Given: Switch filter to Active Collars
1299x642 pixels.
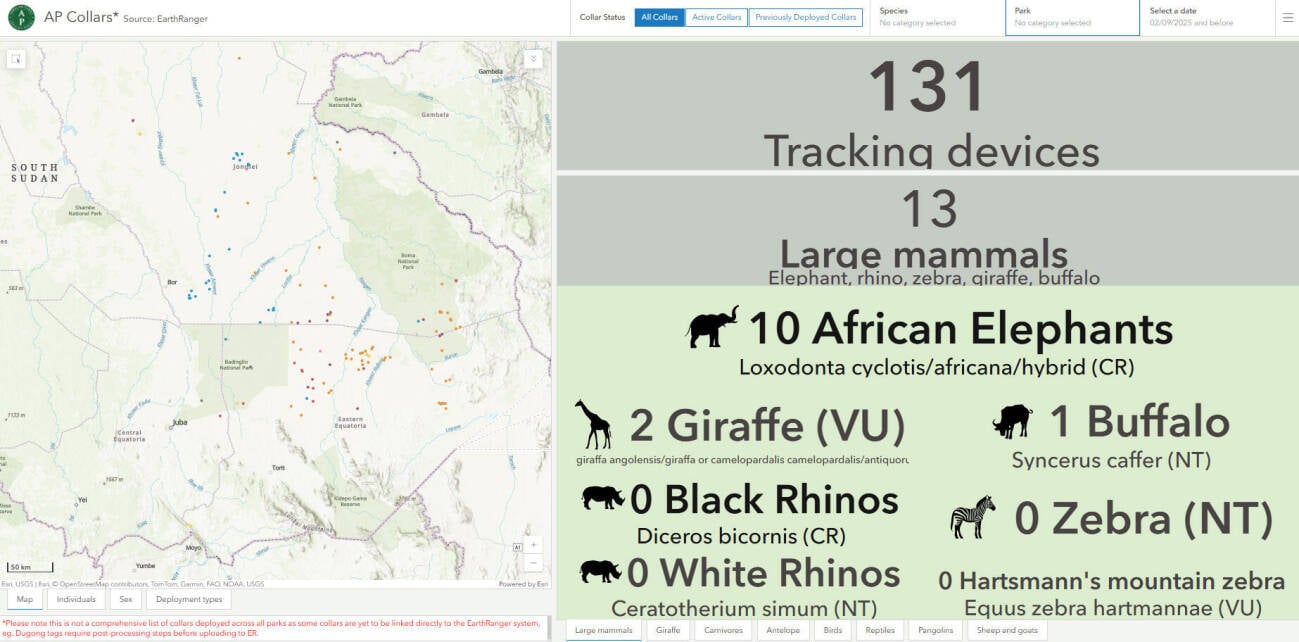Looking at the screenshot, I should click(x=716, y=18).
